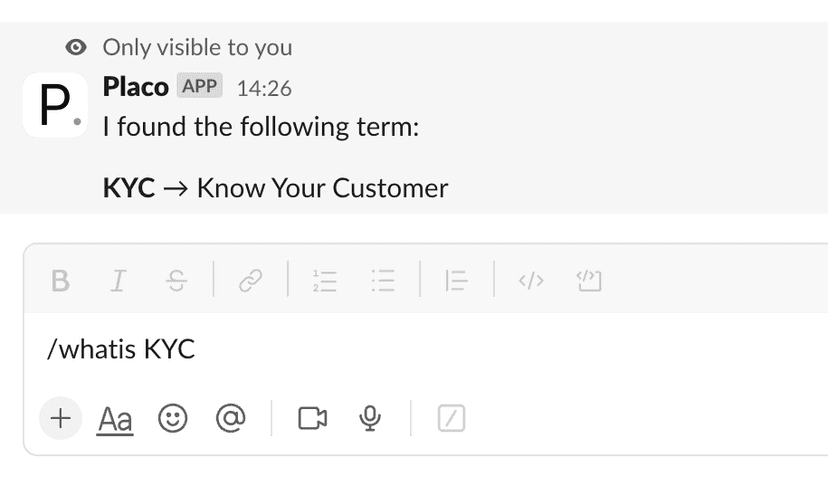The image size is (828, 477).
Task: Open the emoji picker
Action: [x=173, y=418]
